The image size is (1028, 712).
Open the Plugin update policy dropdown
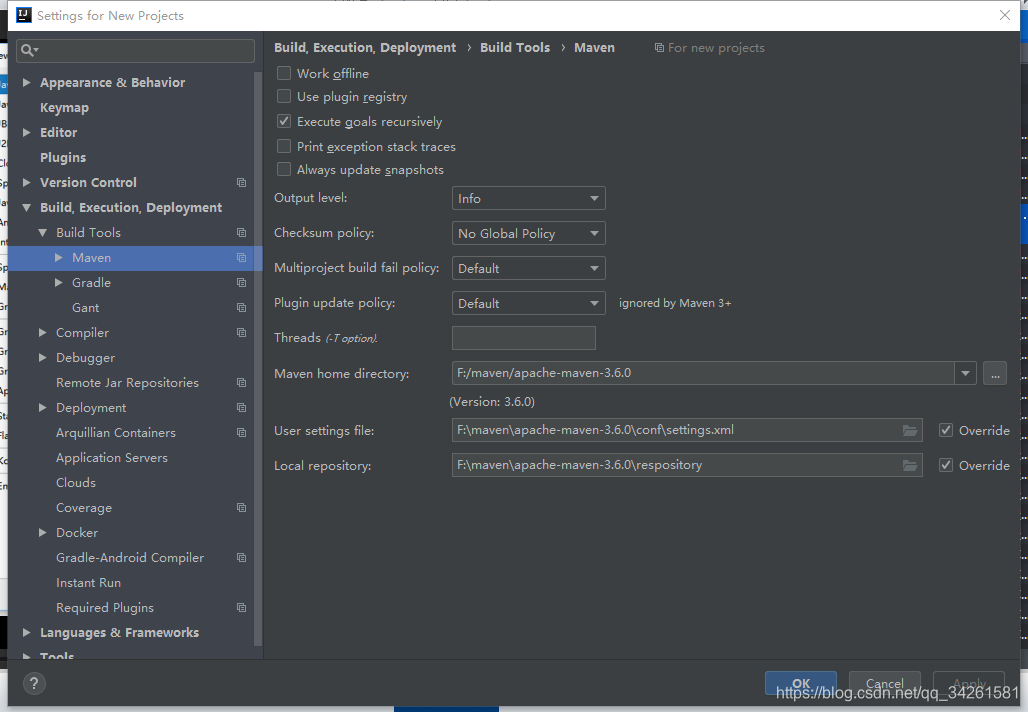(x=528, y=303)
